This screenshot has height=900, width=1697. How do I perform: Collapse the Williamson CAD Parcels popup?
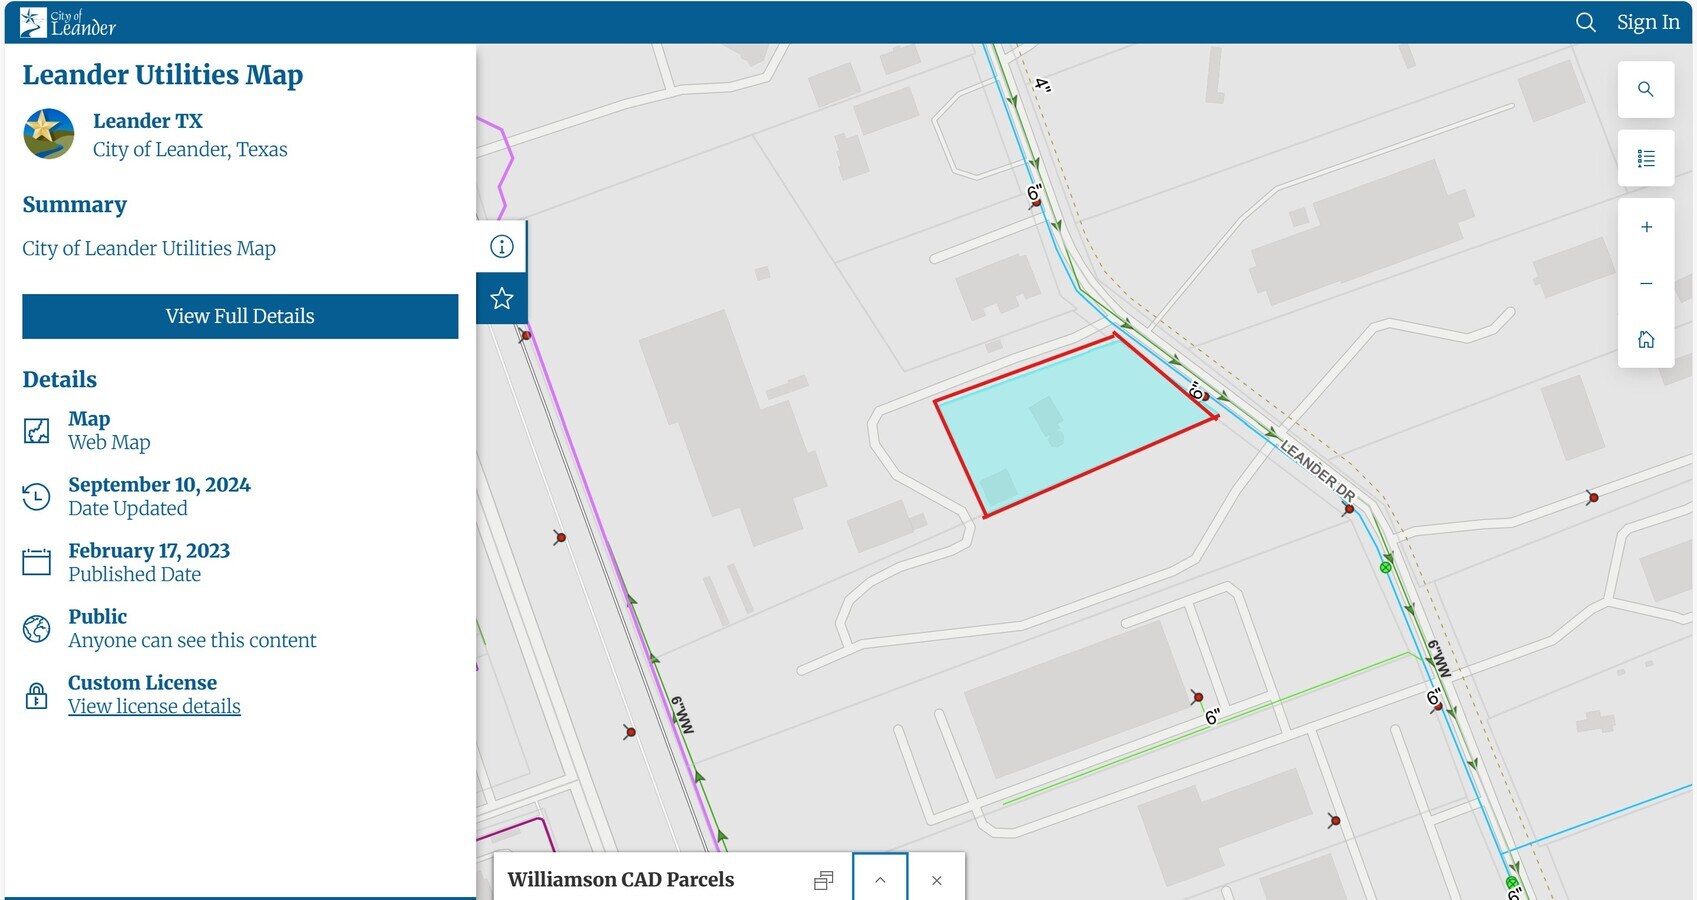pos(880,880)
